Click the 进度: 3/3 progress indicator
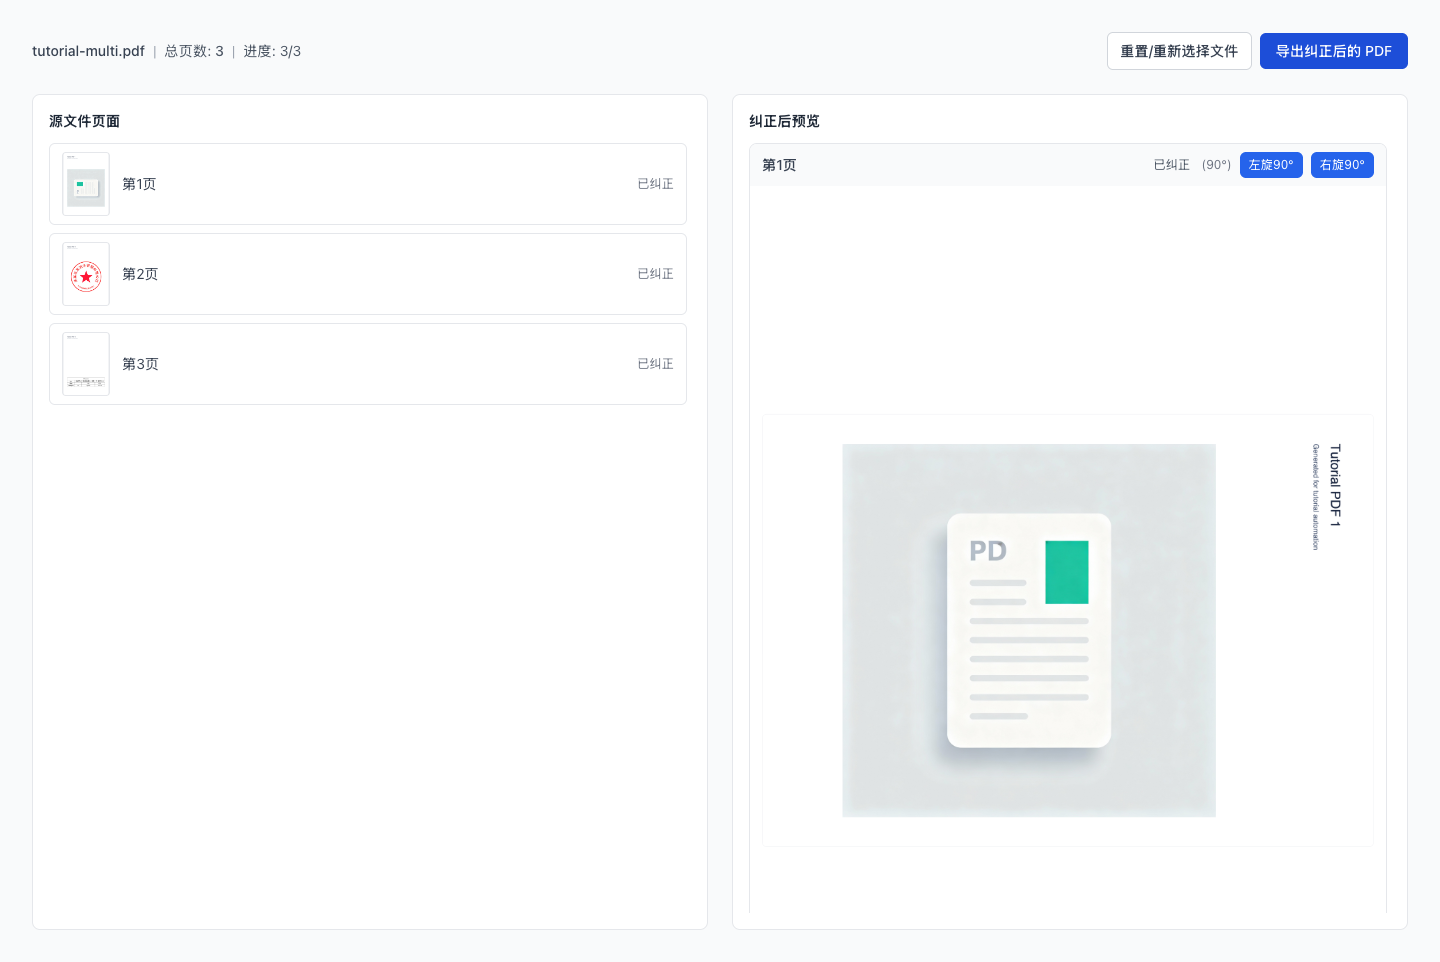Screen dimensions: 1440x962 pyautogui.click(x=272, y=51)
